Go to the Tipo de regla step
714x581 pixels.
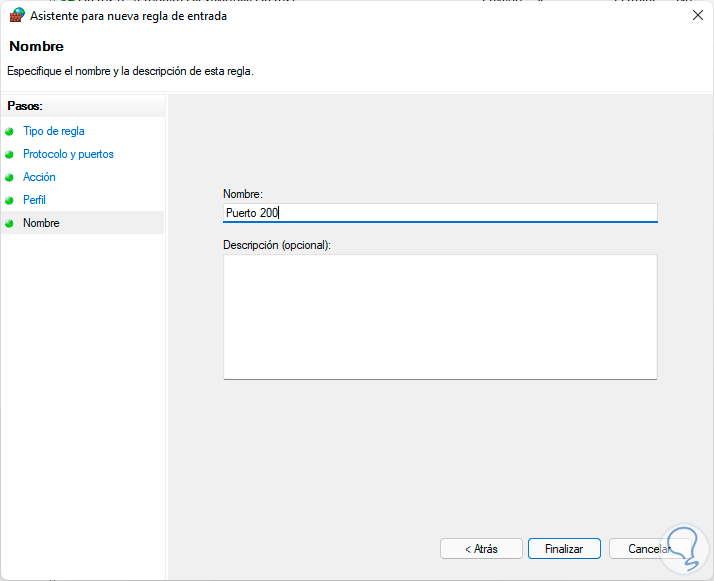click(x=54, y=131)
